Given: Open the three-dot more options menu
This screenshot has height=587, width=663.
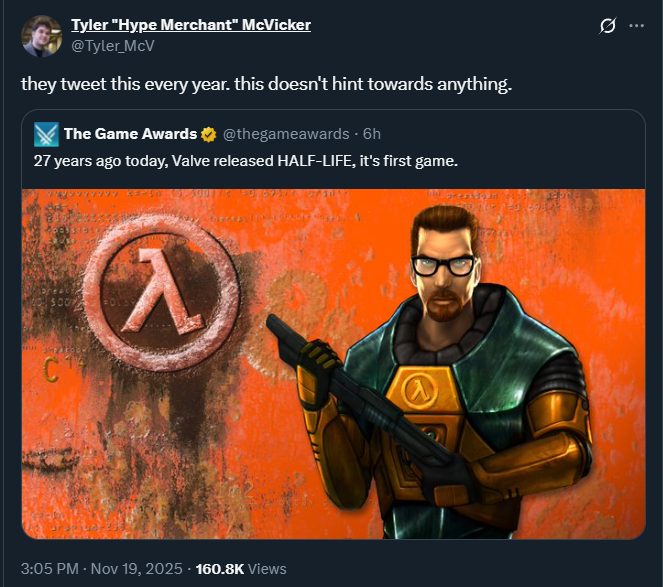Looking at the screenshot, I should coord(636,26).
